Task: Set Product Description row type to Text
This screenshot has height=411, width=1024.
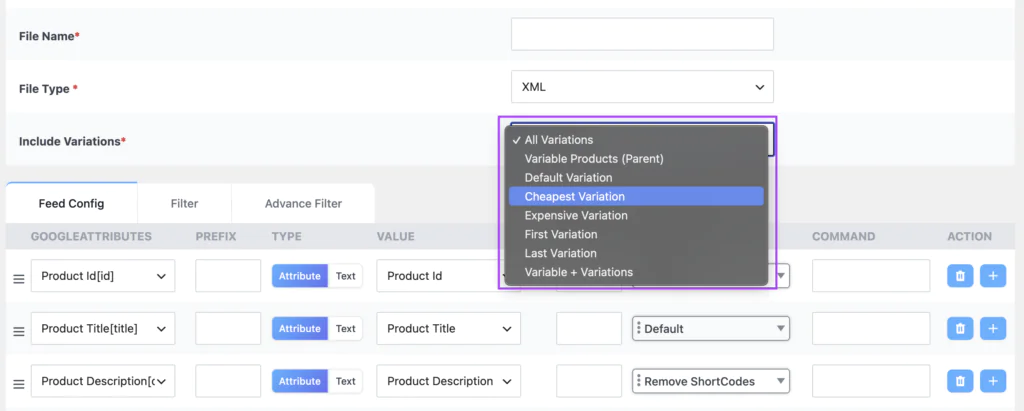Action: coord(345,381)
